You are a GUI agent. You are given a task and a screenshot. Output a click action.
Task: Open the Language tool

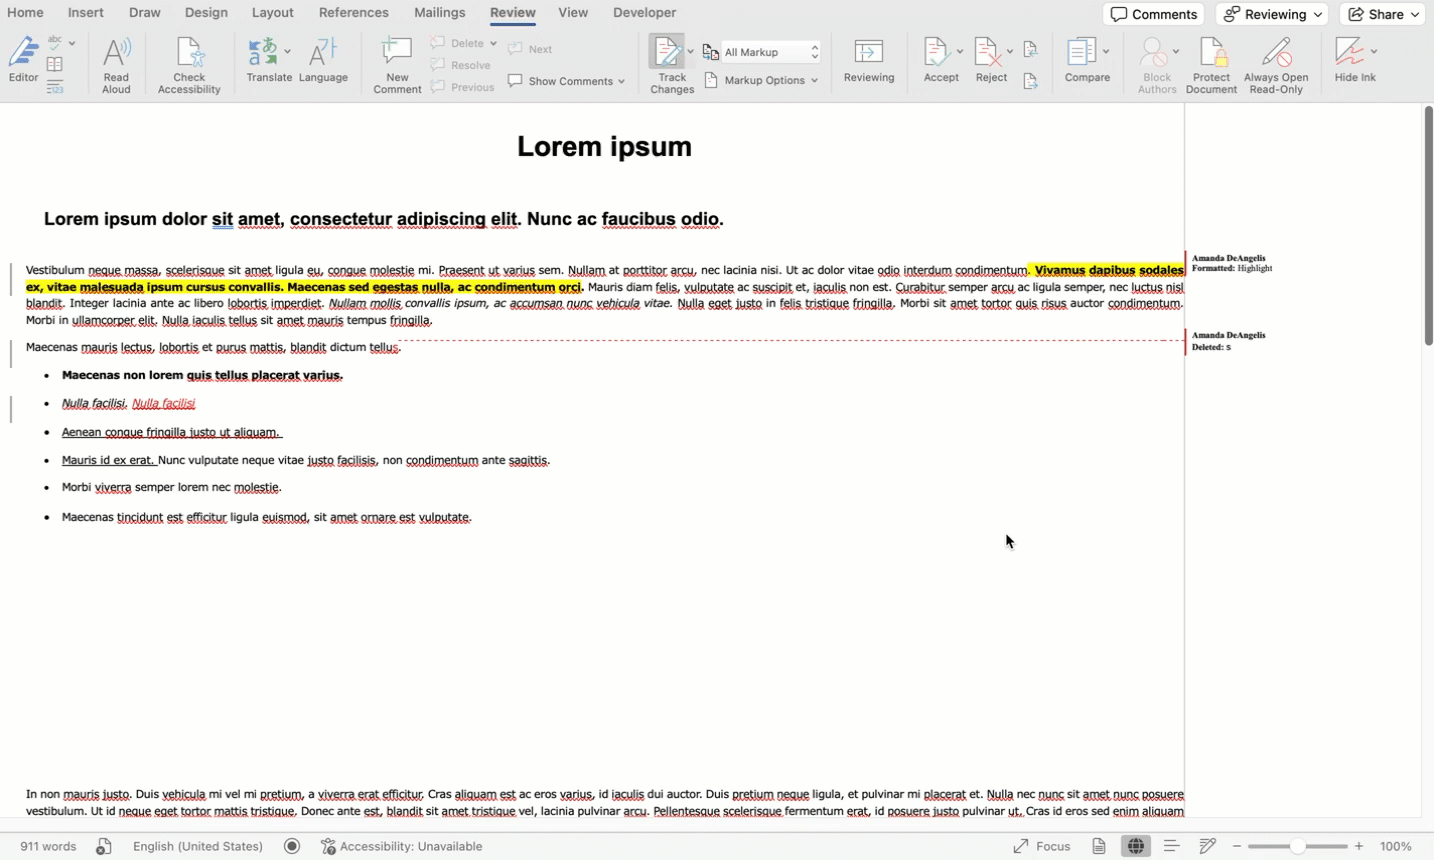[323, 60]
